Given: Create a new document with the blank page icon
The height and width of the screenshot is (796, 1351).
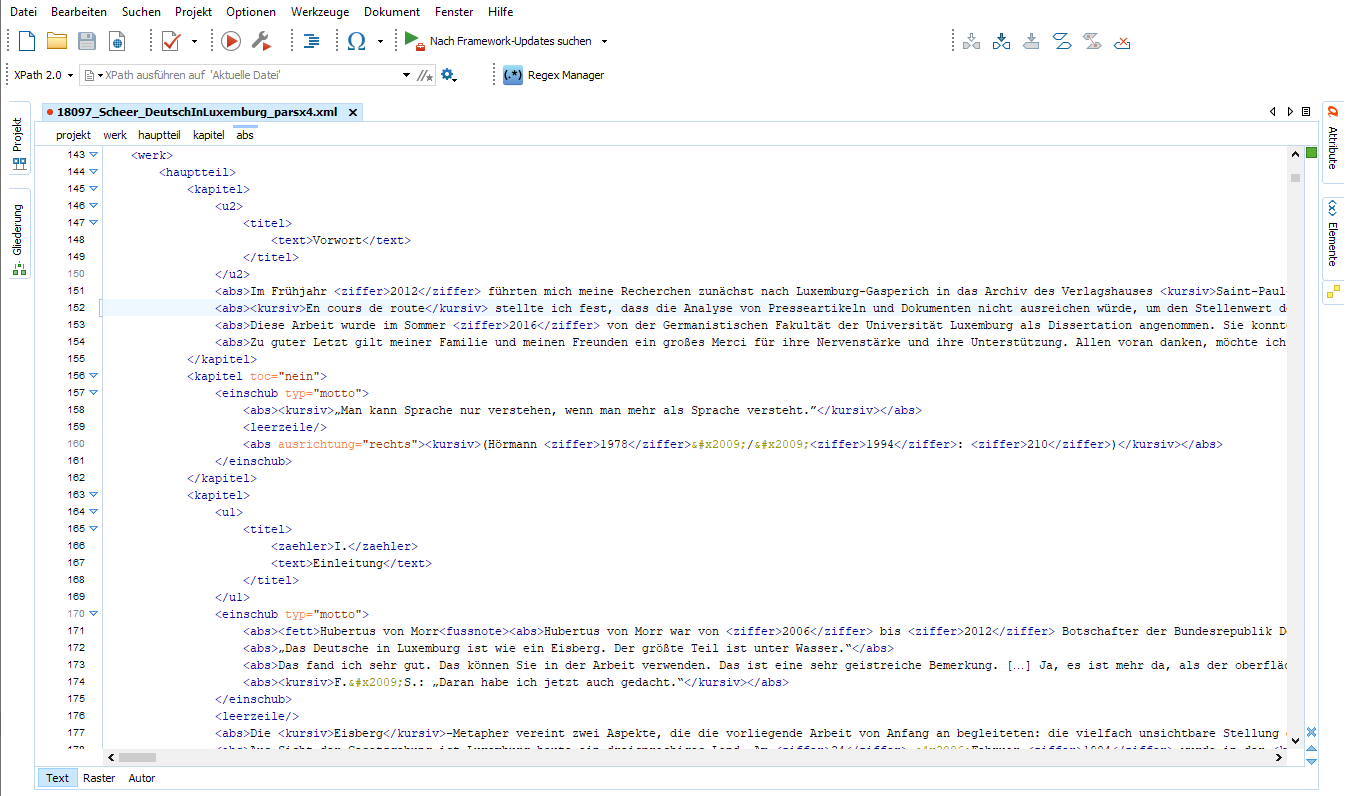Looking at the screenshot, I should [27, 41].
